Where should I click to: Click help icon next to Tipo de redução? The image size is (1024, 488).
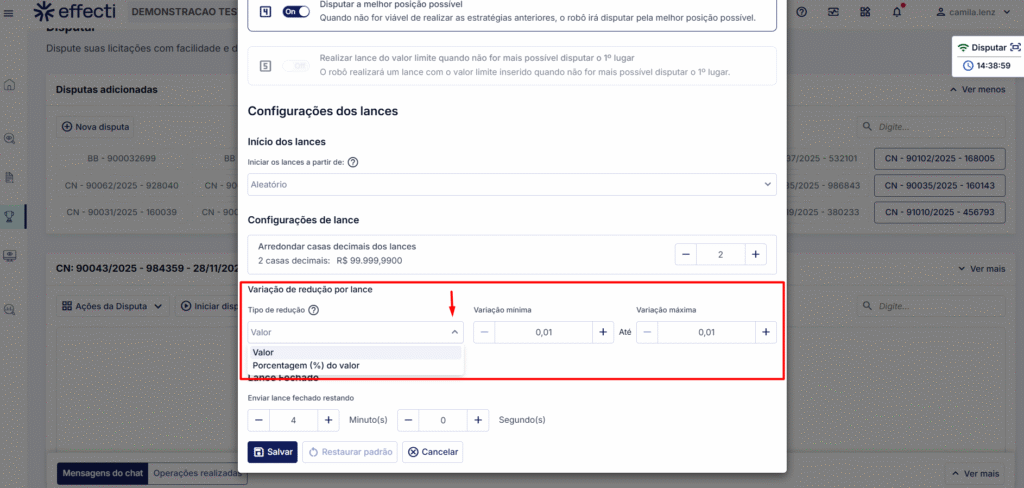[x=314, y=310]
